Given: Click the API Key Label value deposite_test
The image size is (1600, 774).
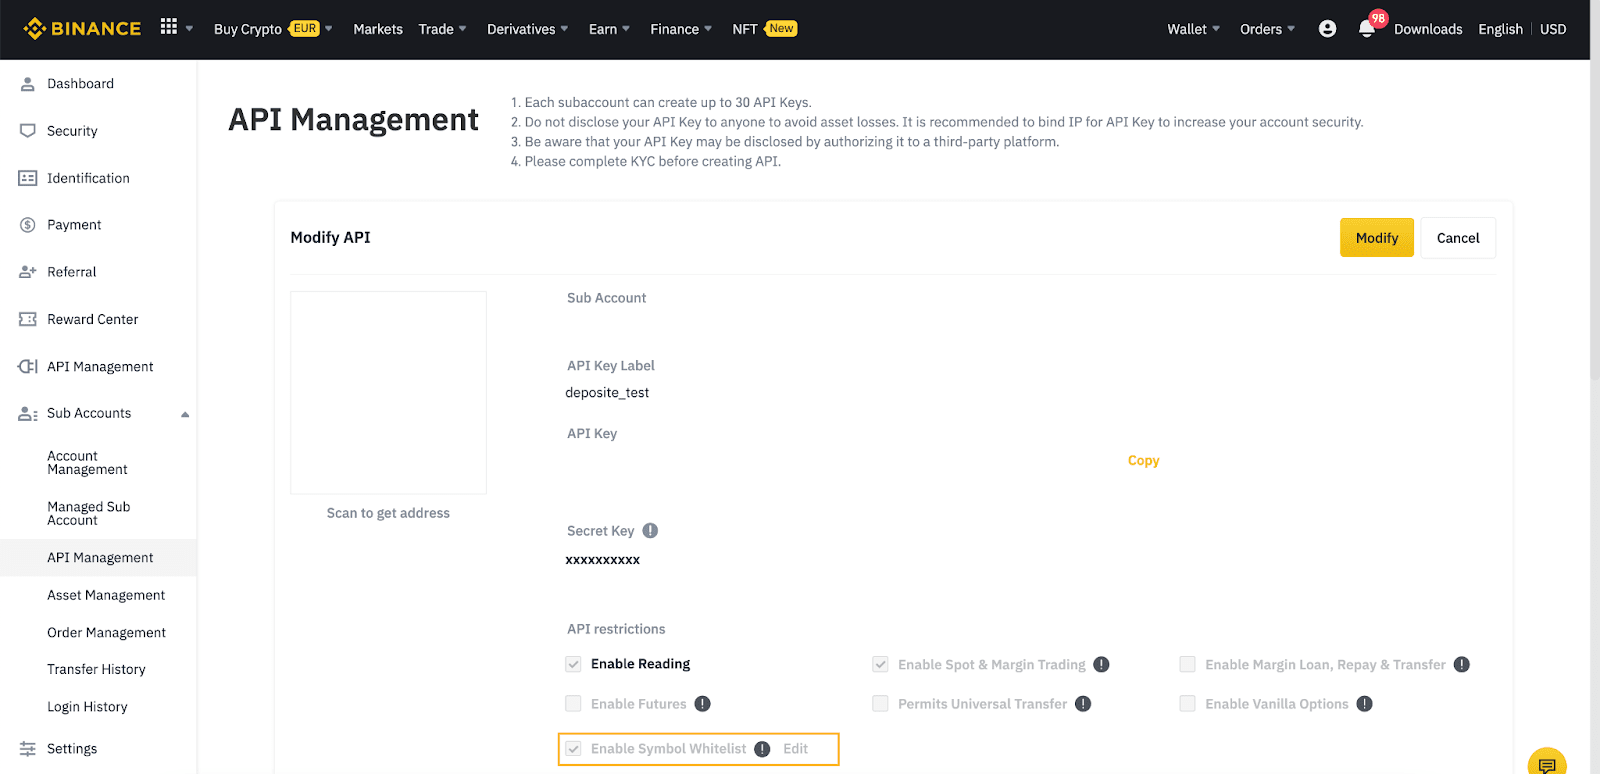Looking at the screenshot, I should tap(607, 393).
